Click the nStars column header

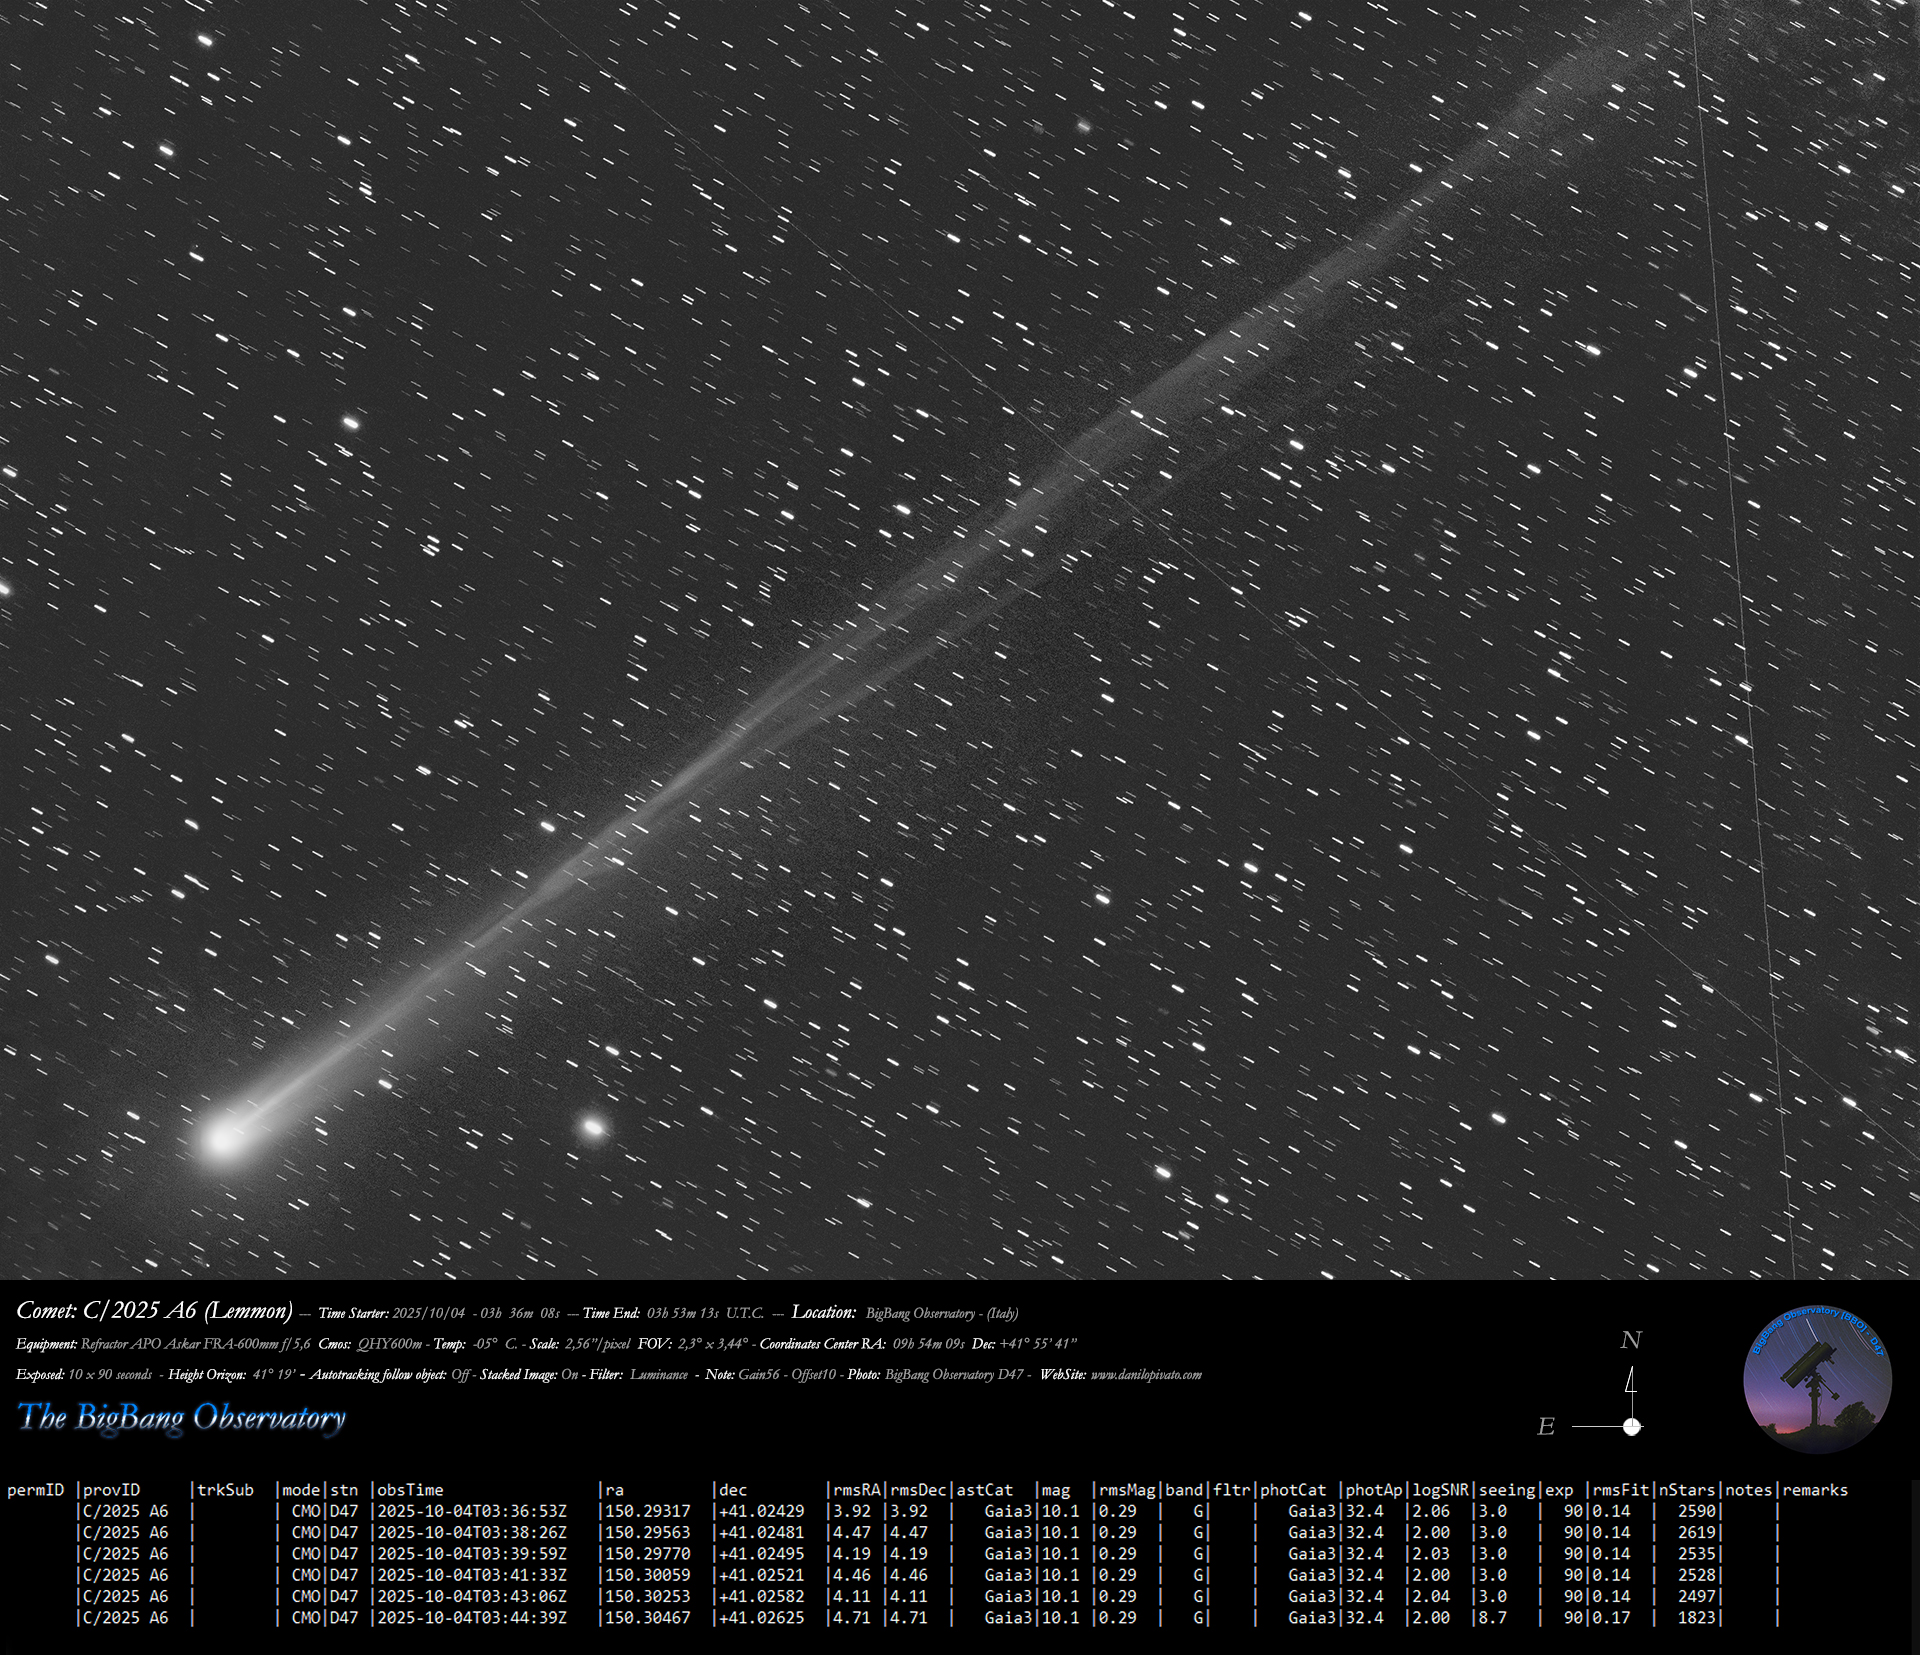(1687, 1490)
